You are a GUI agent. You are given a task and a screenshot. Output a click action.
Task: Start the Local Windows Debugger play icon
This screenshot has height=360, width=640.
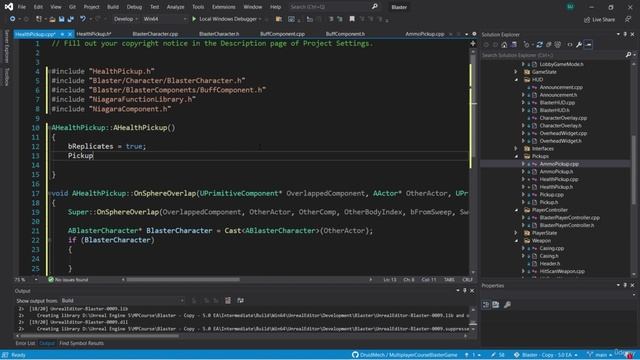click(194, 19)
